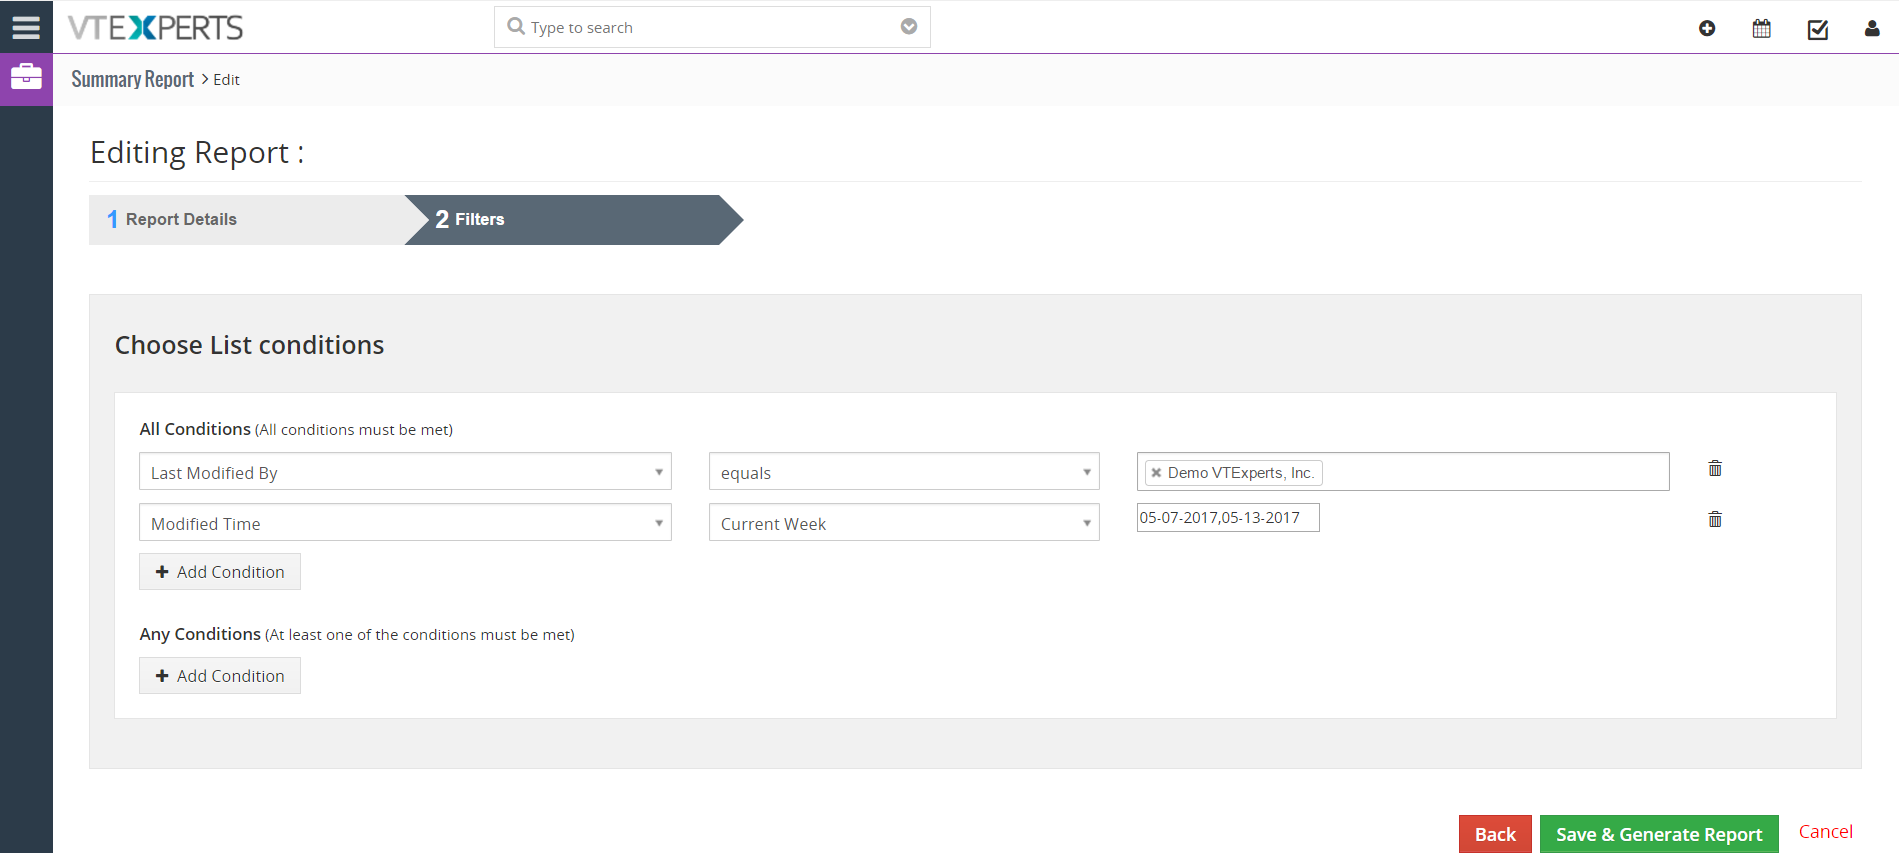Click the Choose List conditions heading

coord(249,345)
